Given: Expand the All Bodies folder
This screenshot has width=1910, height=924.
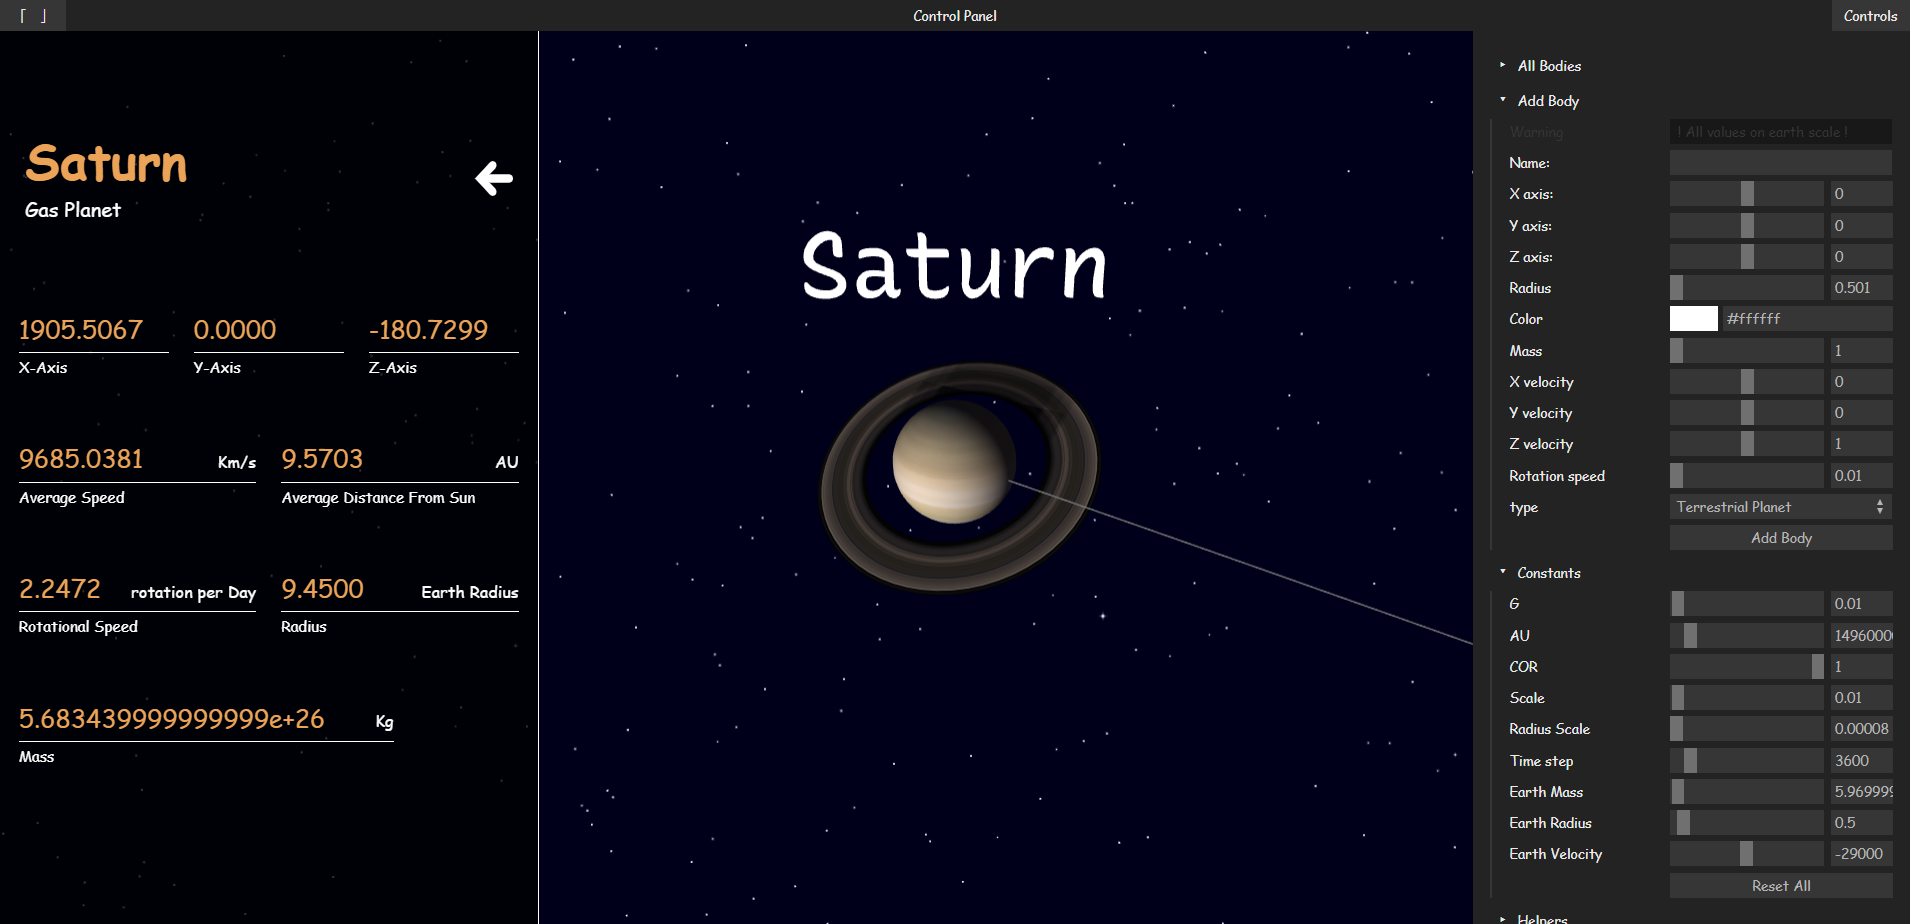Looking at the screenshot, I should coord(1548,66).
